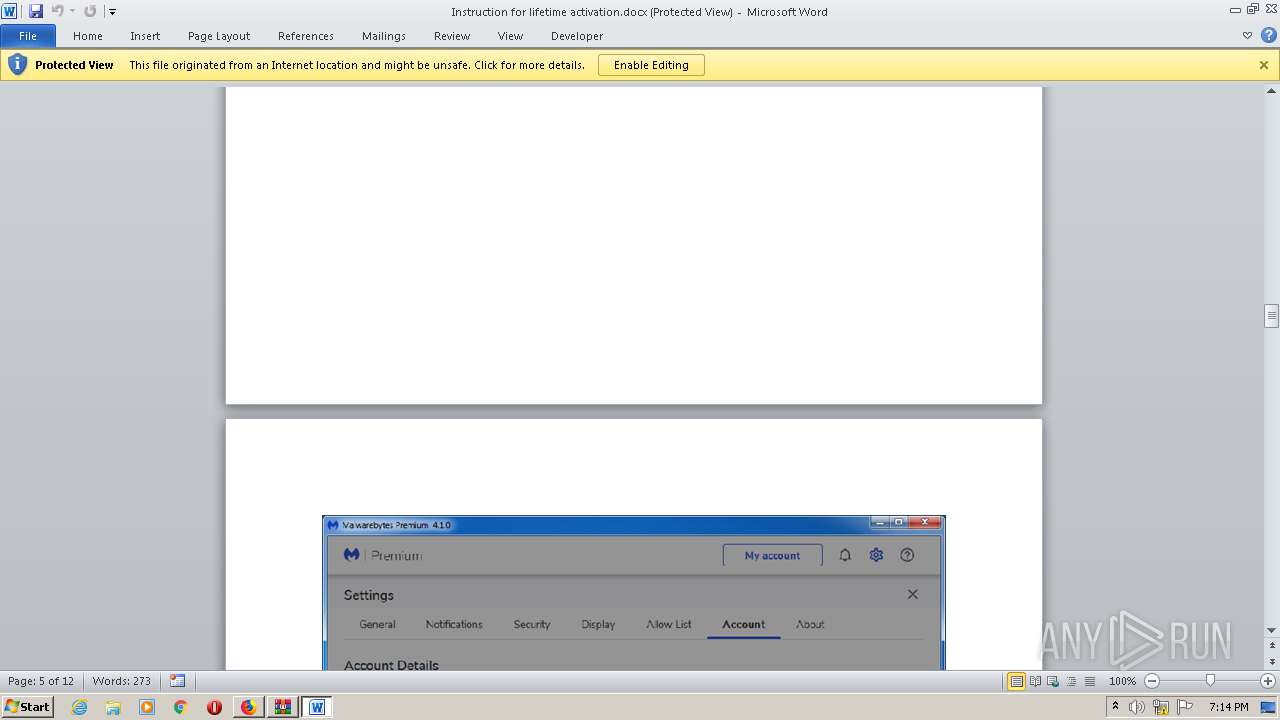Image resolution: width=1280 pixels, height=720 pixels.
Task: Click the Zoom In plus button
Action: pyautogui.click(x=1268, y=681)
